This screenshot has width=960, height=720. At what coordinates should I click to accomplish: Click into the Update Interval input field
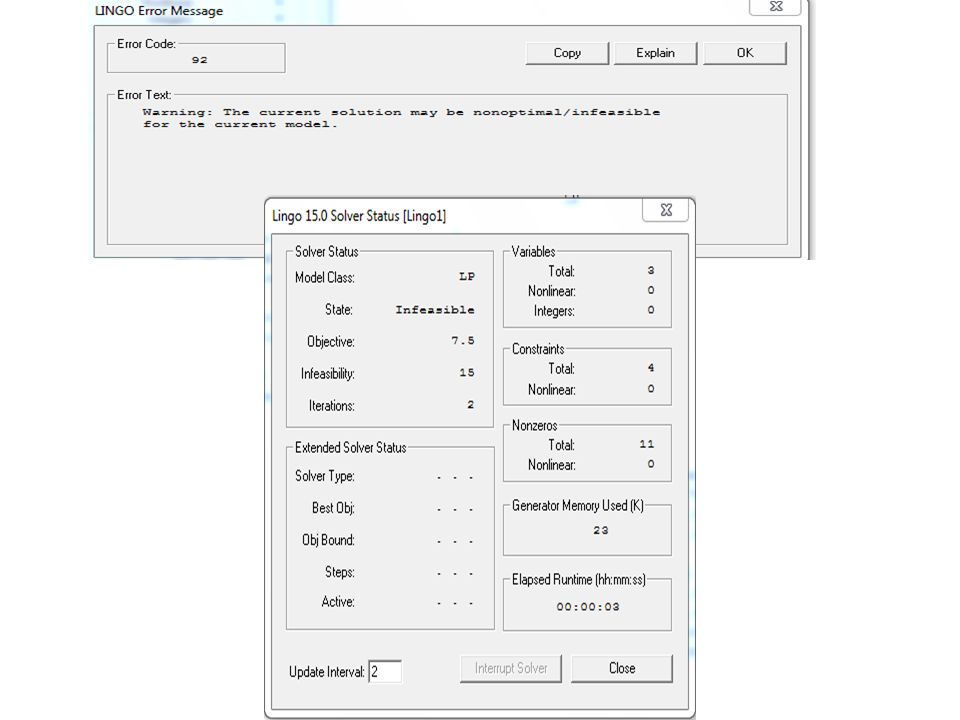coord(384,672)
